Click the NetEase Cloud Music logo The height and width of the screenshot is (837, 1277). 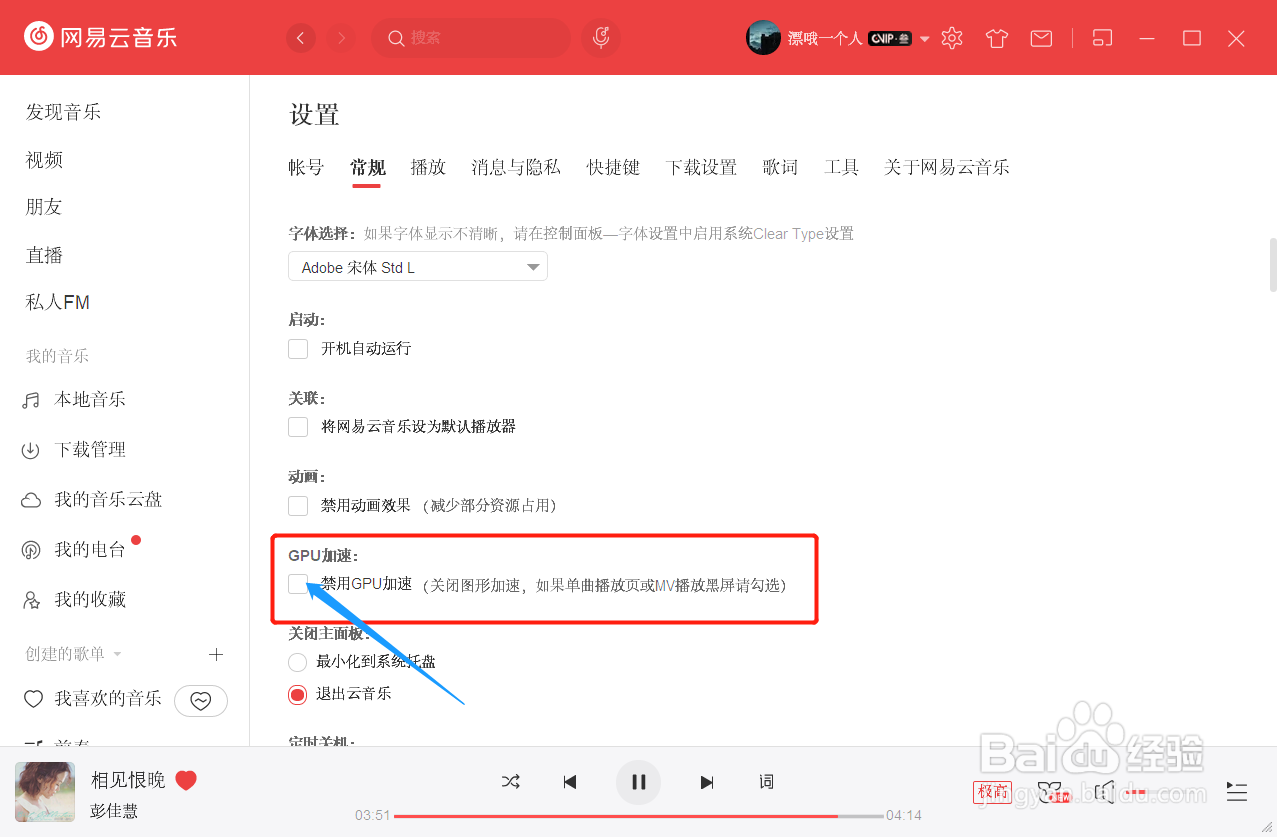pos(100,38)
